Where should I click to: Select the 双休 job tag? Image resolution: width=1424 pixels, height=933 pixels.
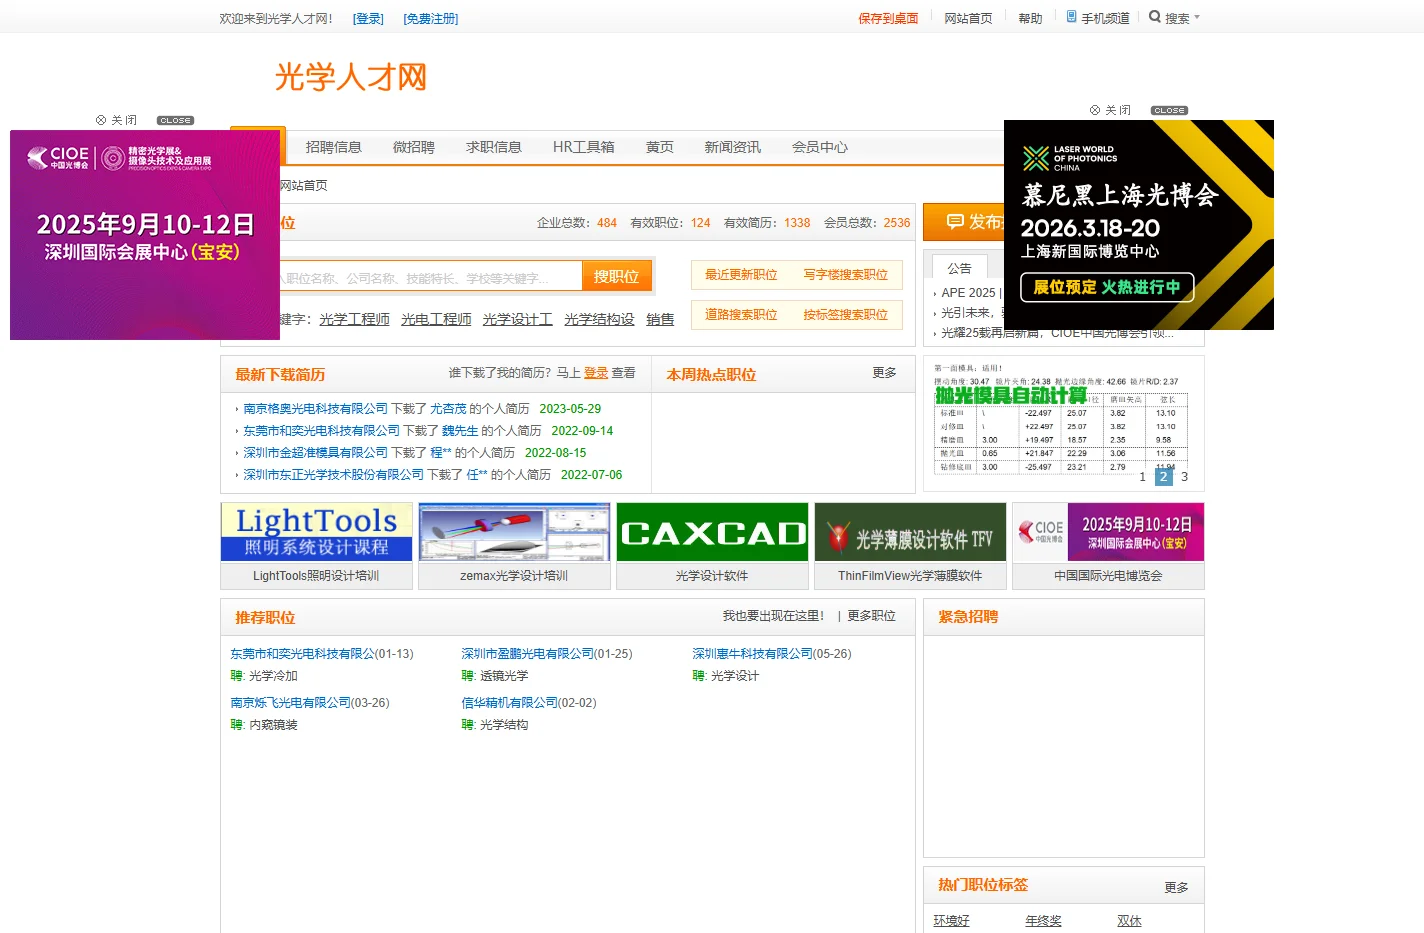point(1129,921)
